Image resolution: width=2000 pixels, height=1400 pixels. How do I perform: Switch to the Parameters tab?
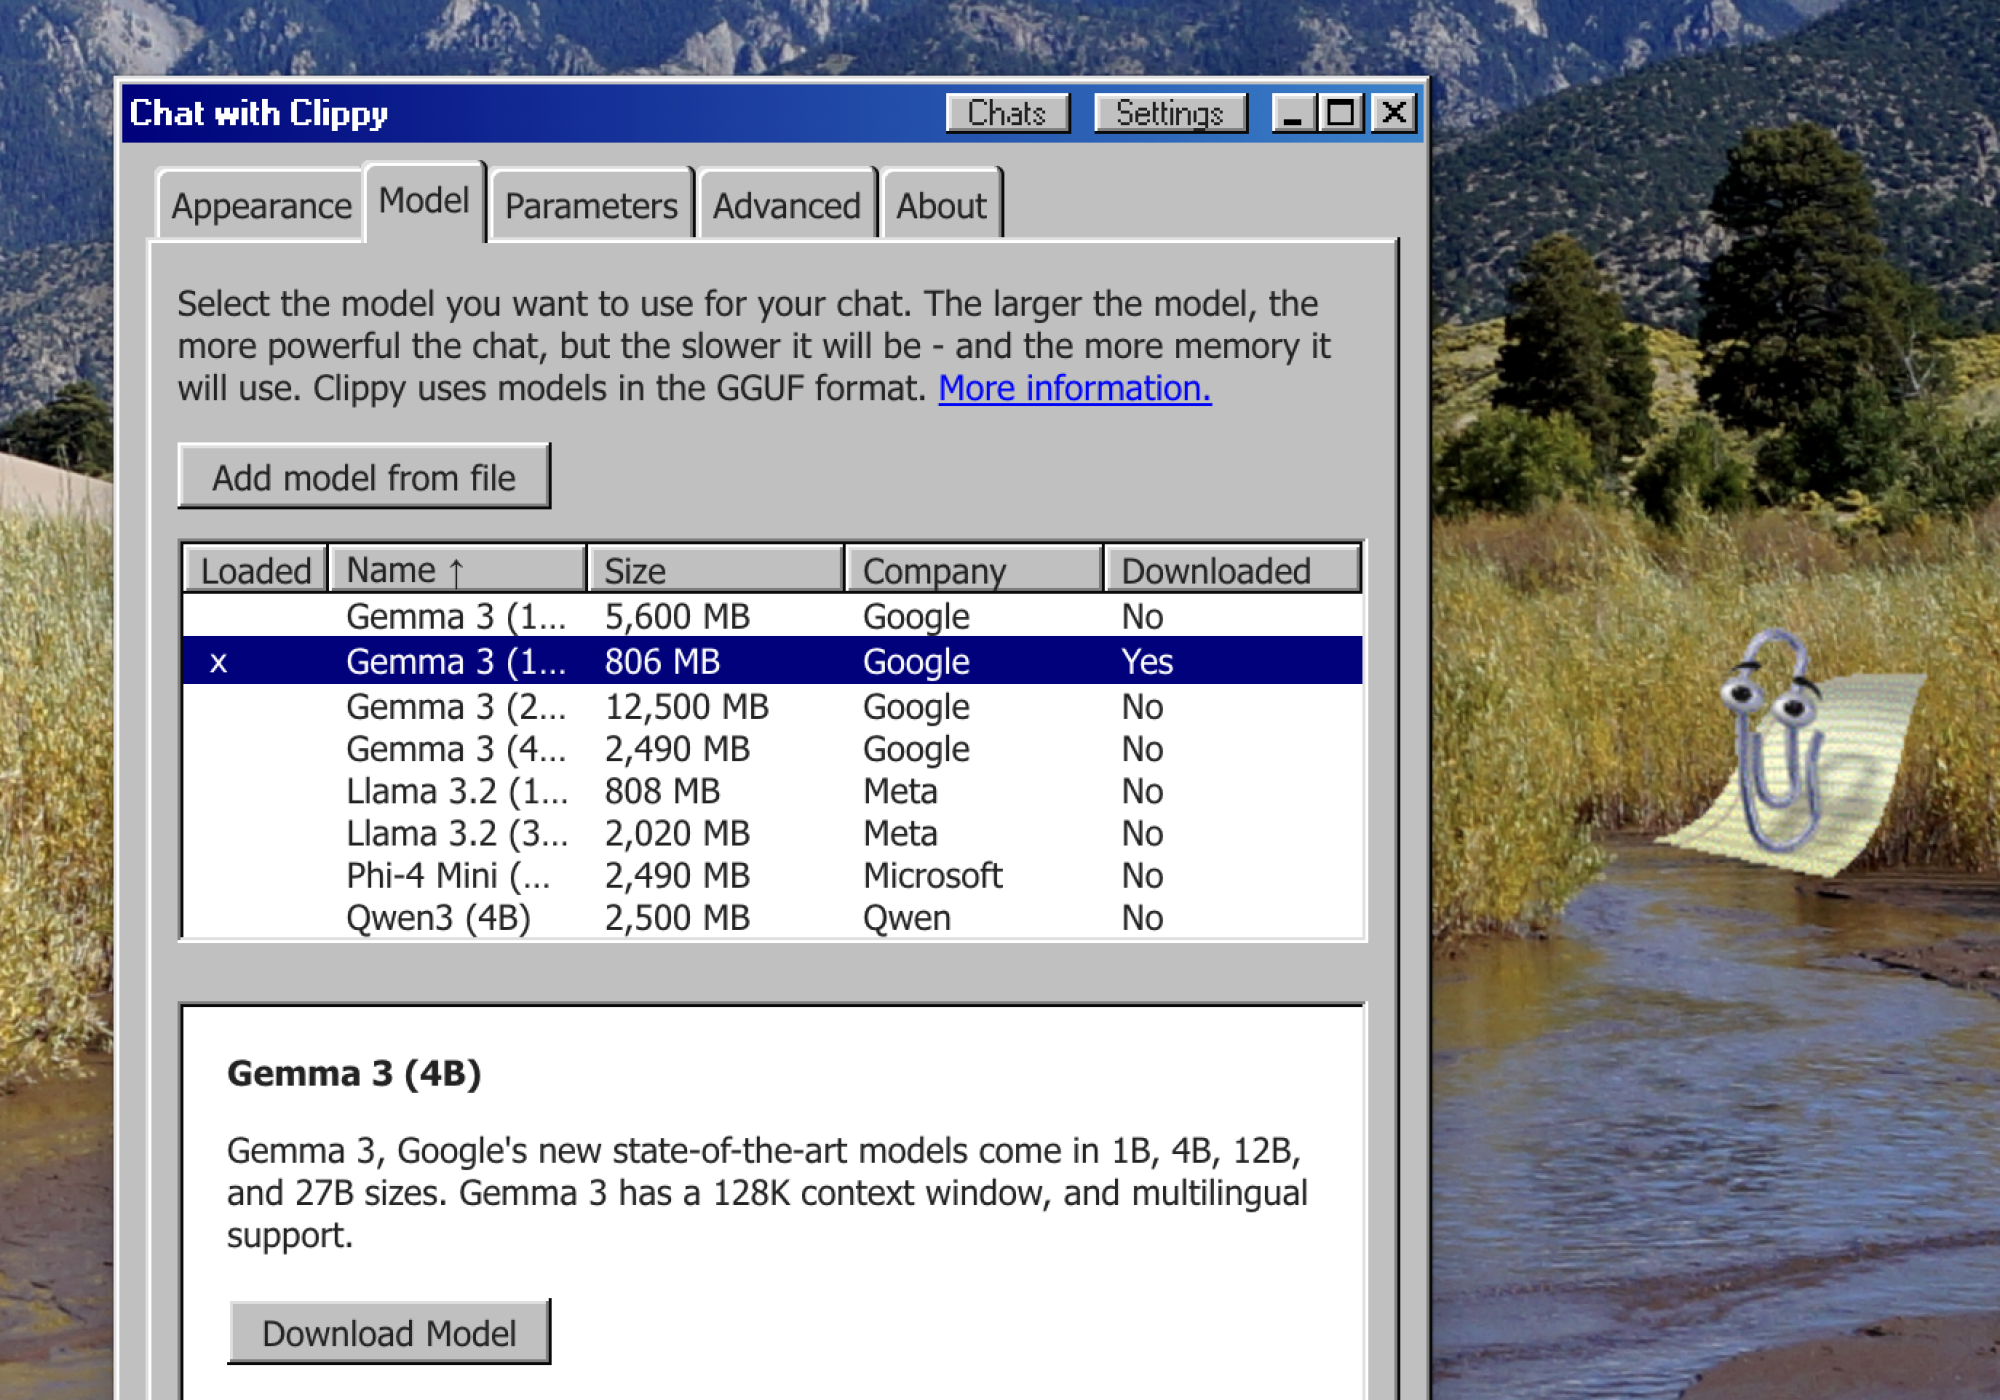[x=591, y=205]
